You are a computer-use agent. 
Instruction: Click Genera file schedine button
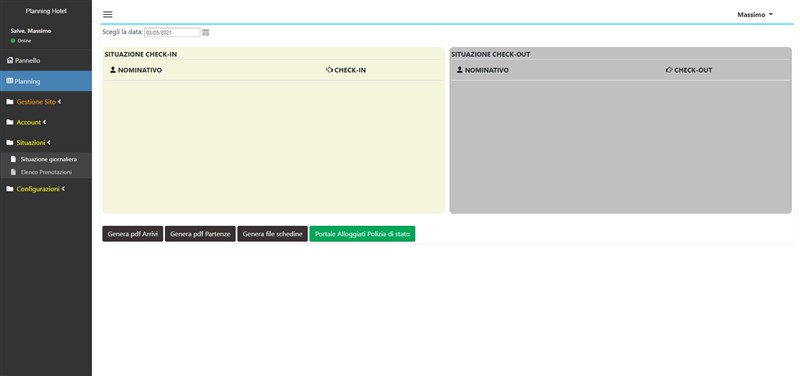(x=272, y=234)
